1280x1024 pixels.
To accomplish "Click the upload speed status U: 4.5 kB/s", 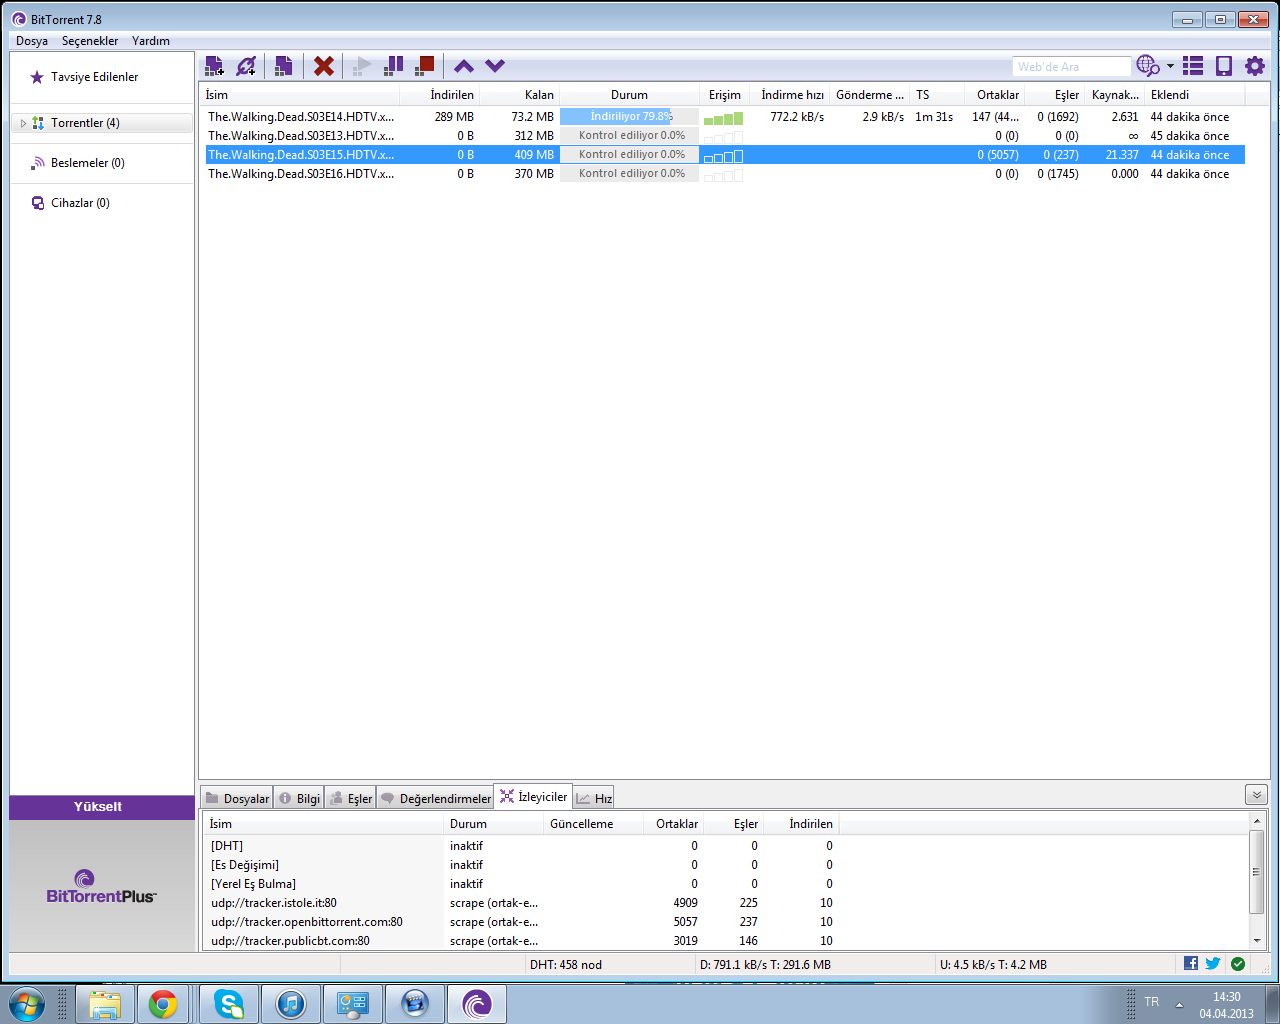I will pyautogui.click(x=993, y=965).
